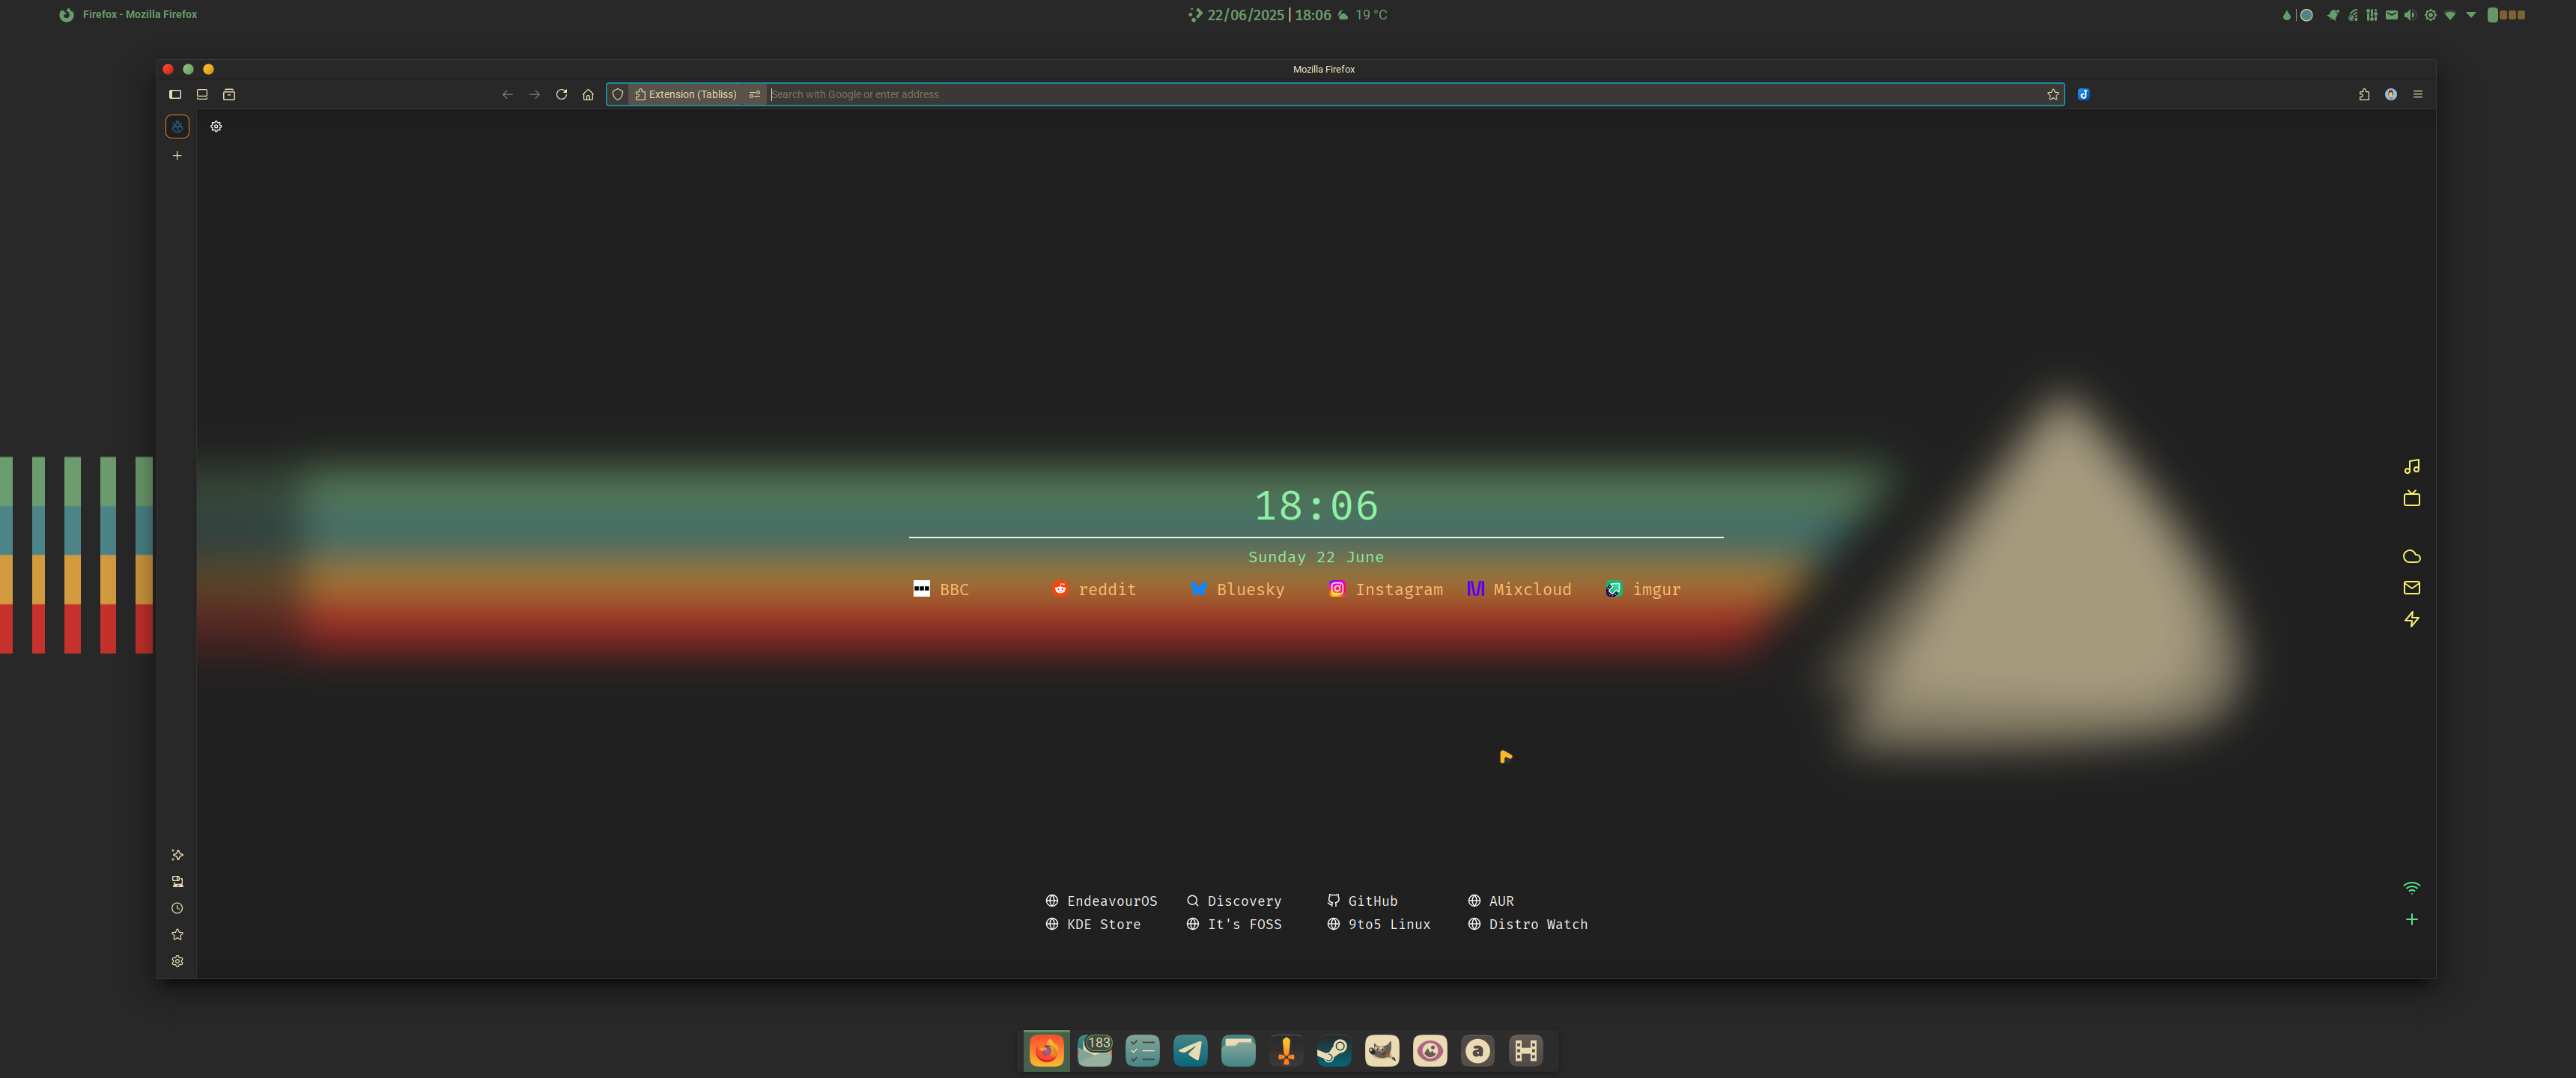Screen dimensions: 2576x1078
Task: Open the Extensions puzzle icon in toolbar
Action: 2364,94
